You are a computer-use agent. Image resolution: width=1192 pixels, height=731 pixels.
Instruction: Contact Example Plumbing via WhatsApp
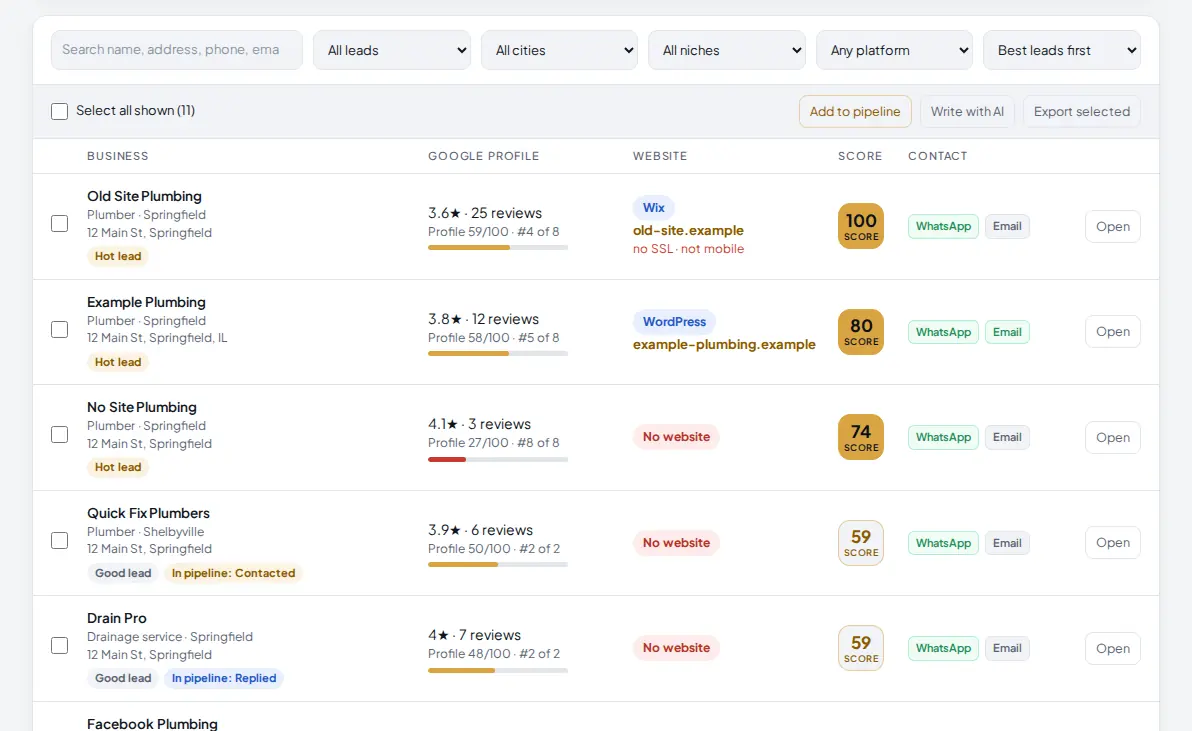point(943,332)
